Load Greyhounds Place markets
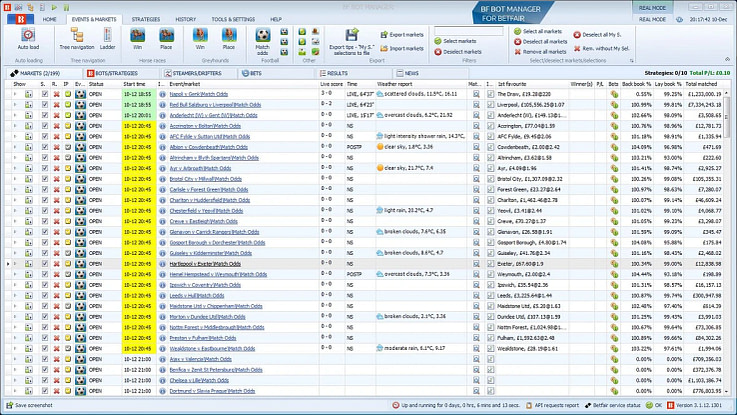This screenshot has width=737, height=415. pos(229,39)
